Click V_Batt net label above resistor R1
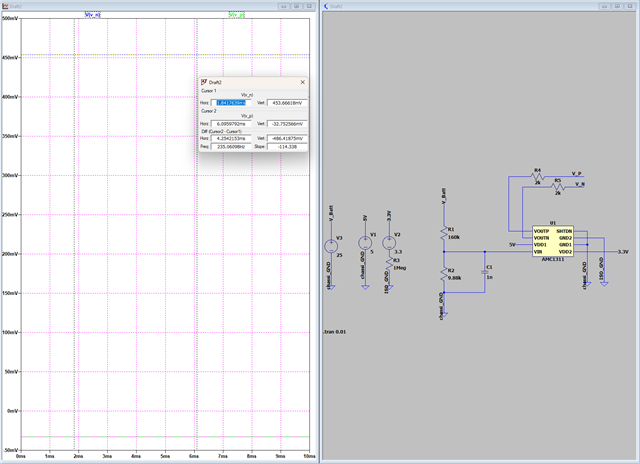This screenshot has height=464, width=640. click(x=444, y=196)
